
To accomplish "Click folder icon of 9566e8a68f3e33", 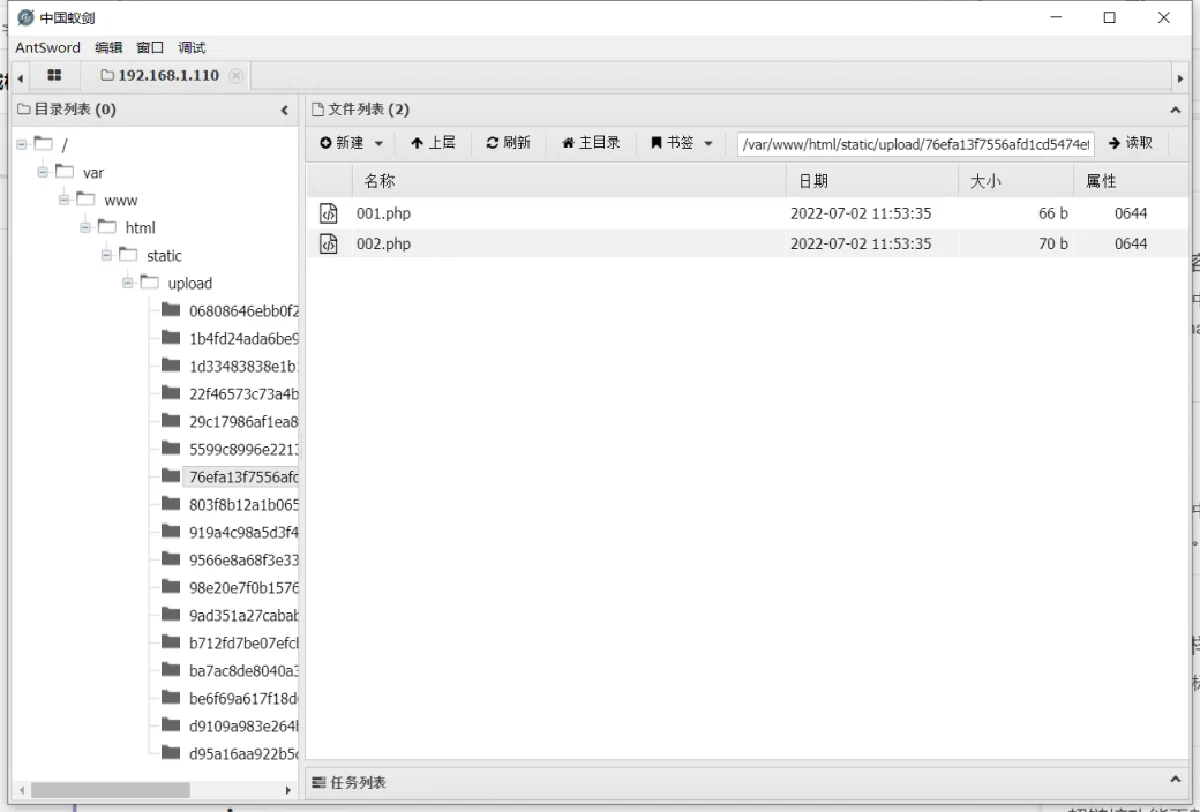I will [x=171, y=559].
